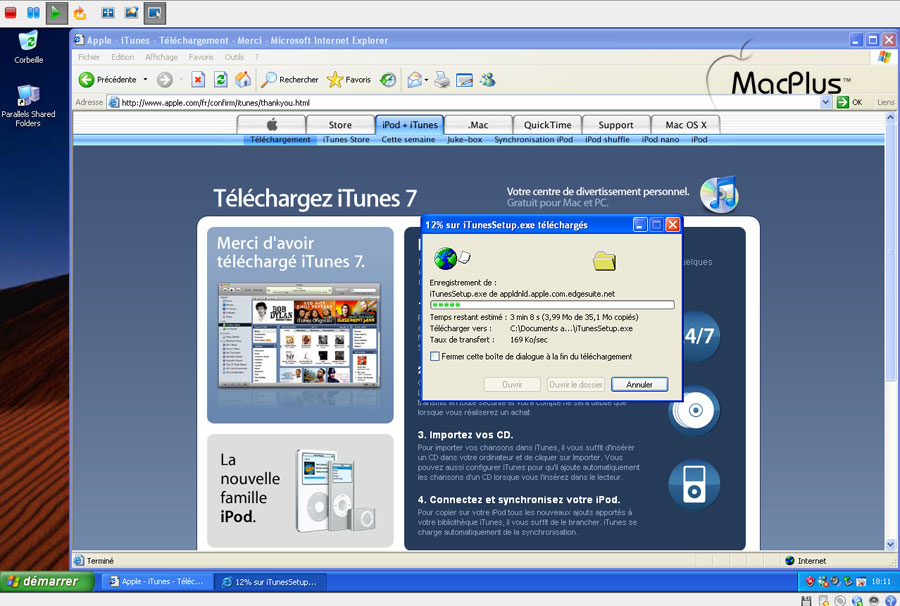Click the edit page toolbar icon
900x606 pixels.
click(x=464, y=80)
